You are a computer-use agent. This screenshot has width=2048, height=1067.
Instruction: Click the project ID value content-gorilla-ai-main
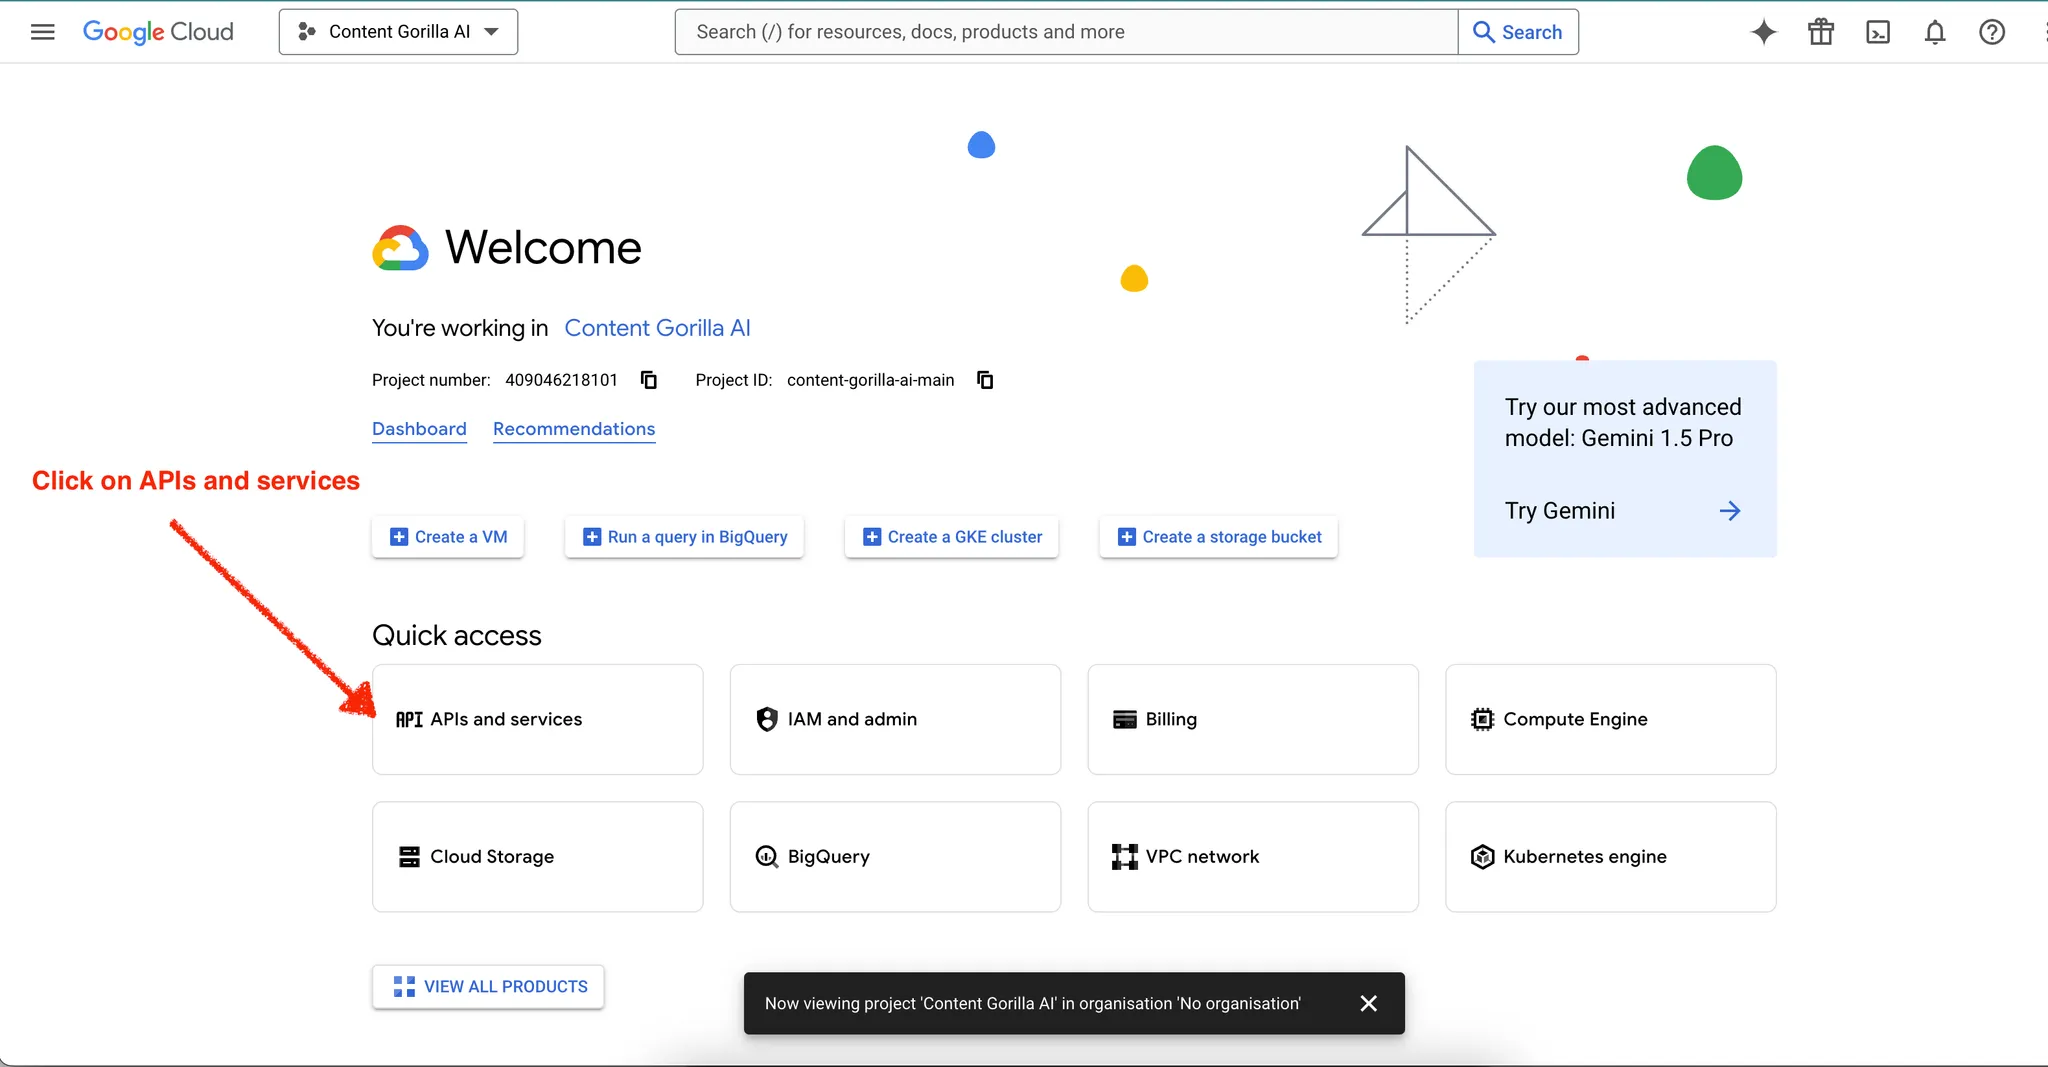click(x=870, y=380)
